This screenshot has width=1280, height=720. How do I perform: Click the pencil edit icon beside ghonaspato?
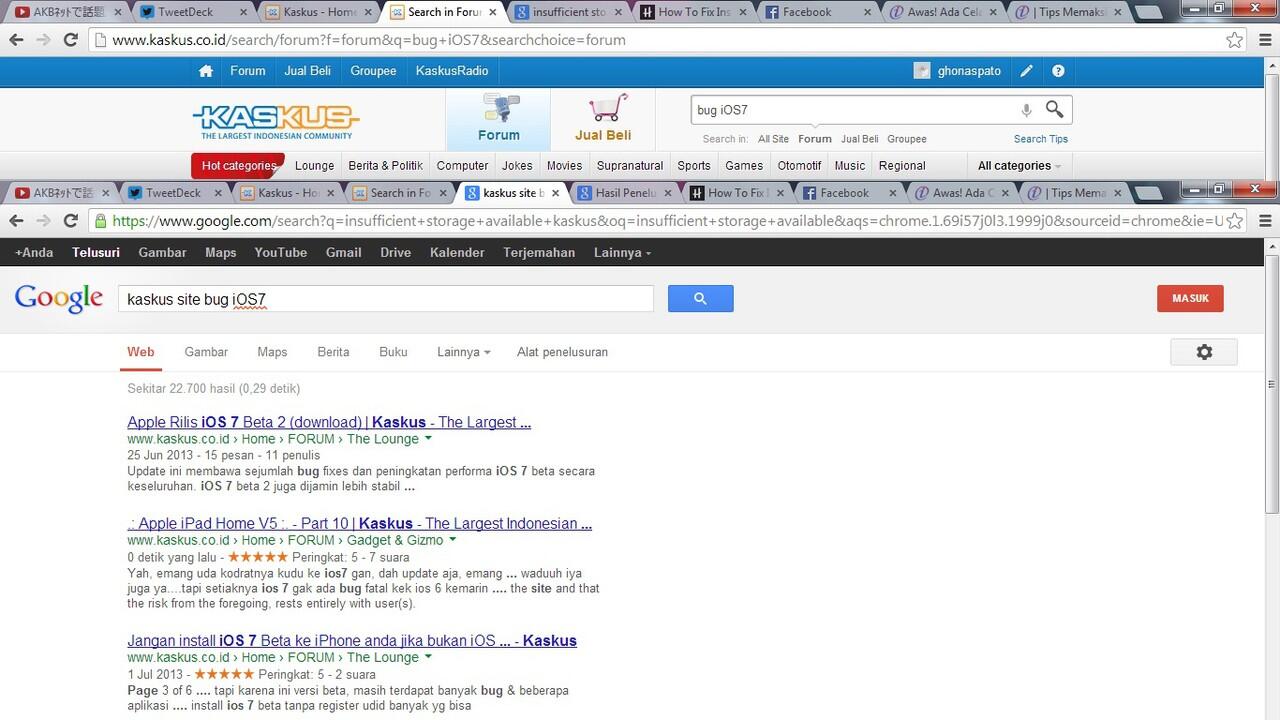coord(1027,71)
